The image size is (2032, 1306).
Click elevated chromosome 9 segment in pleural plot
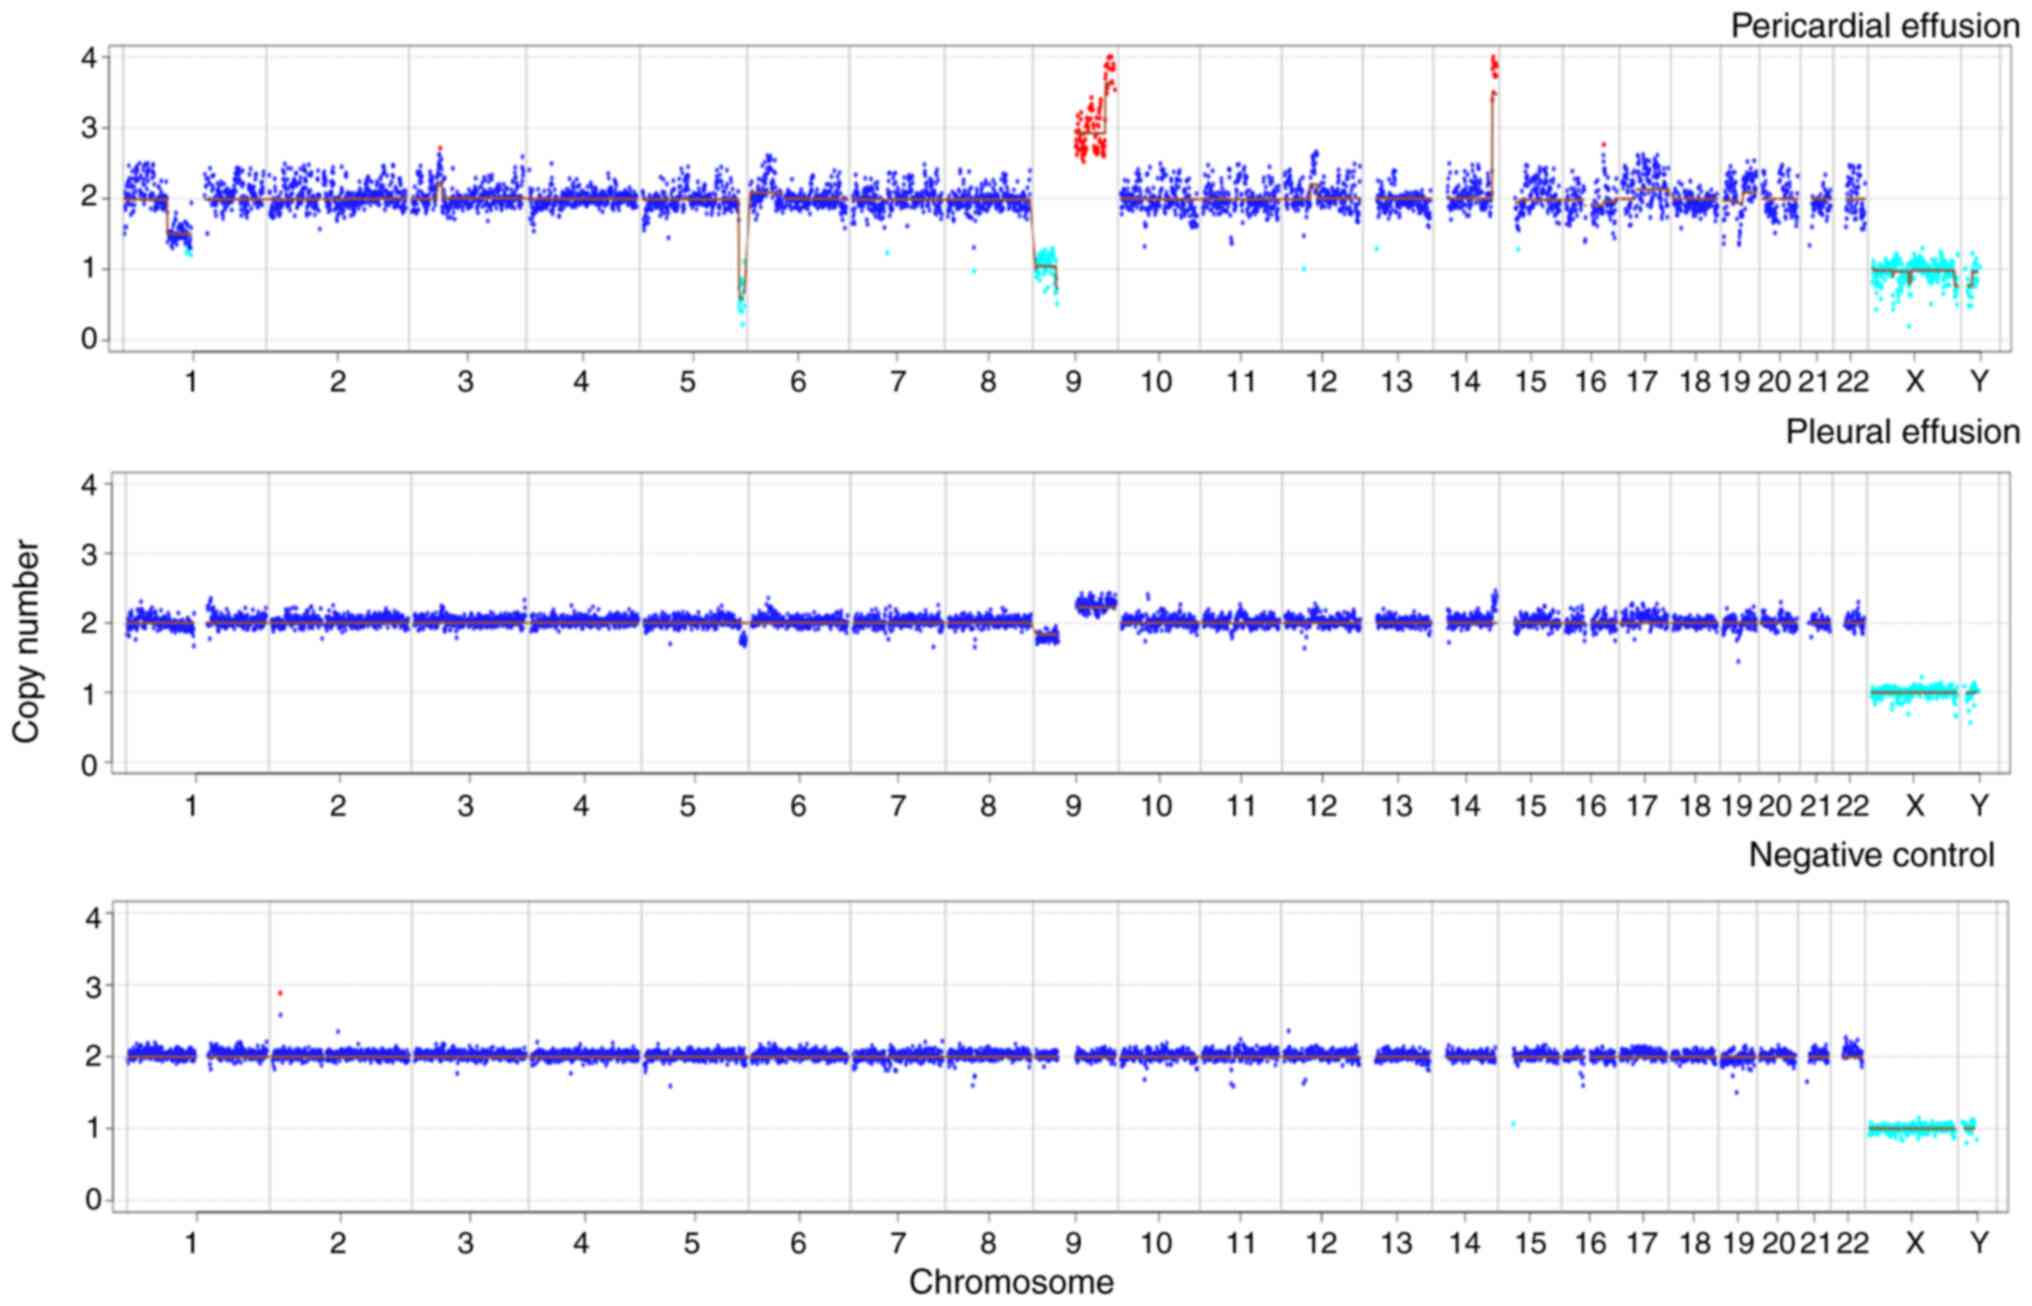(x=1094, y=604)
